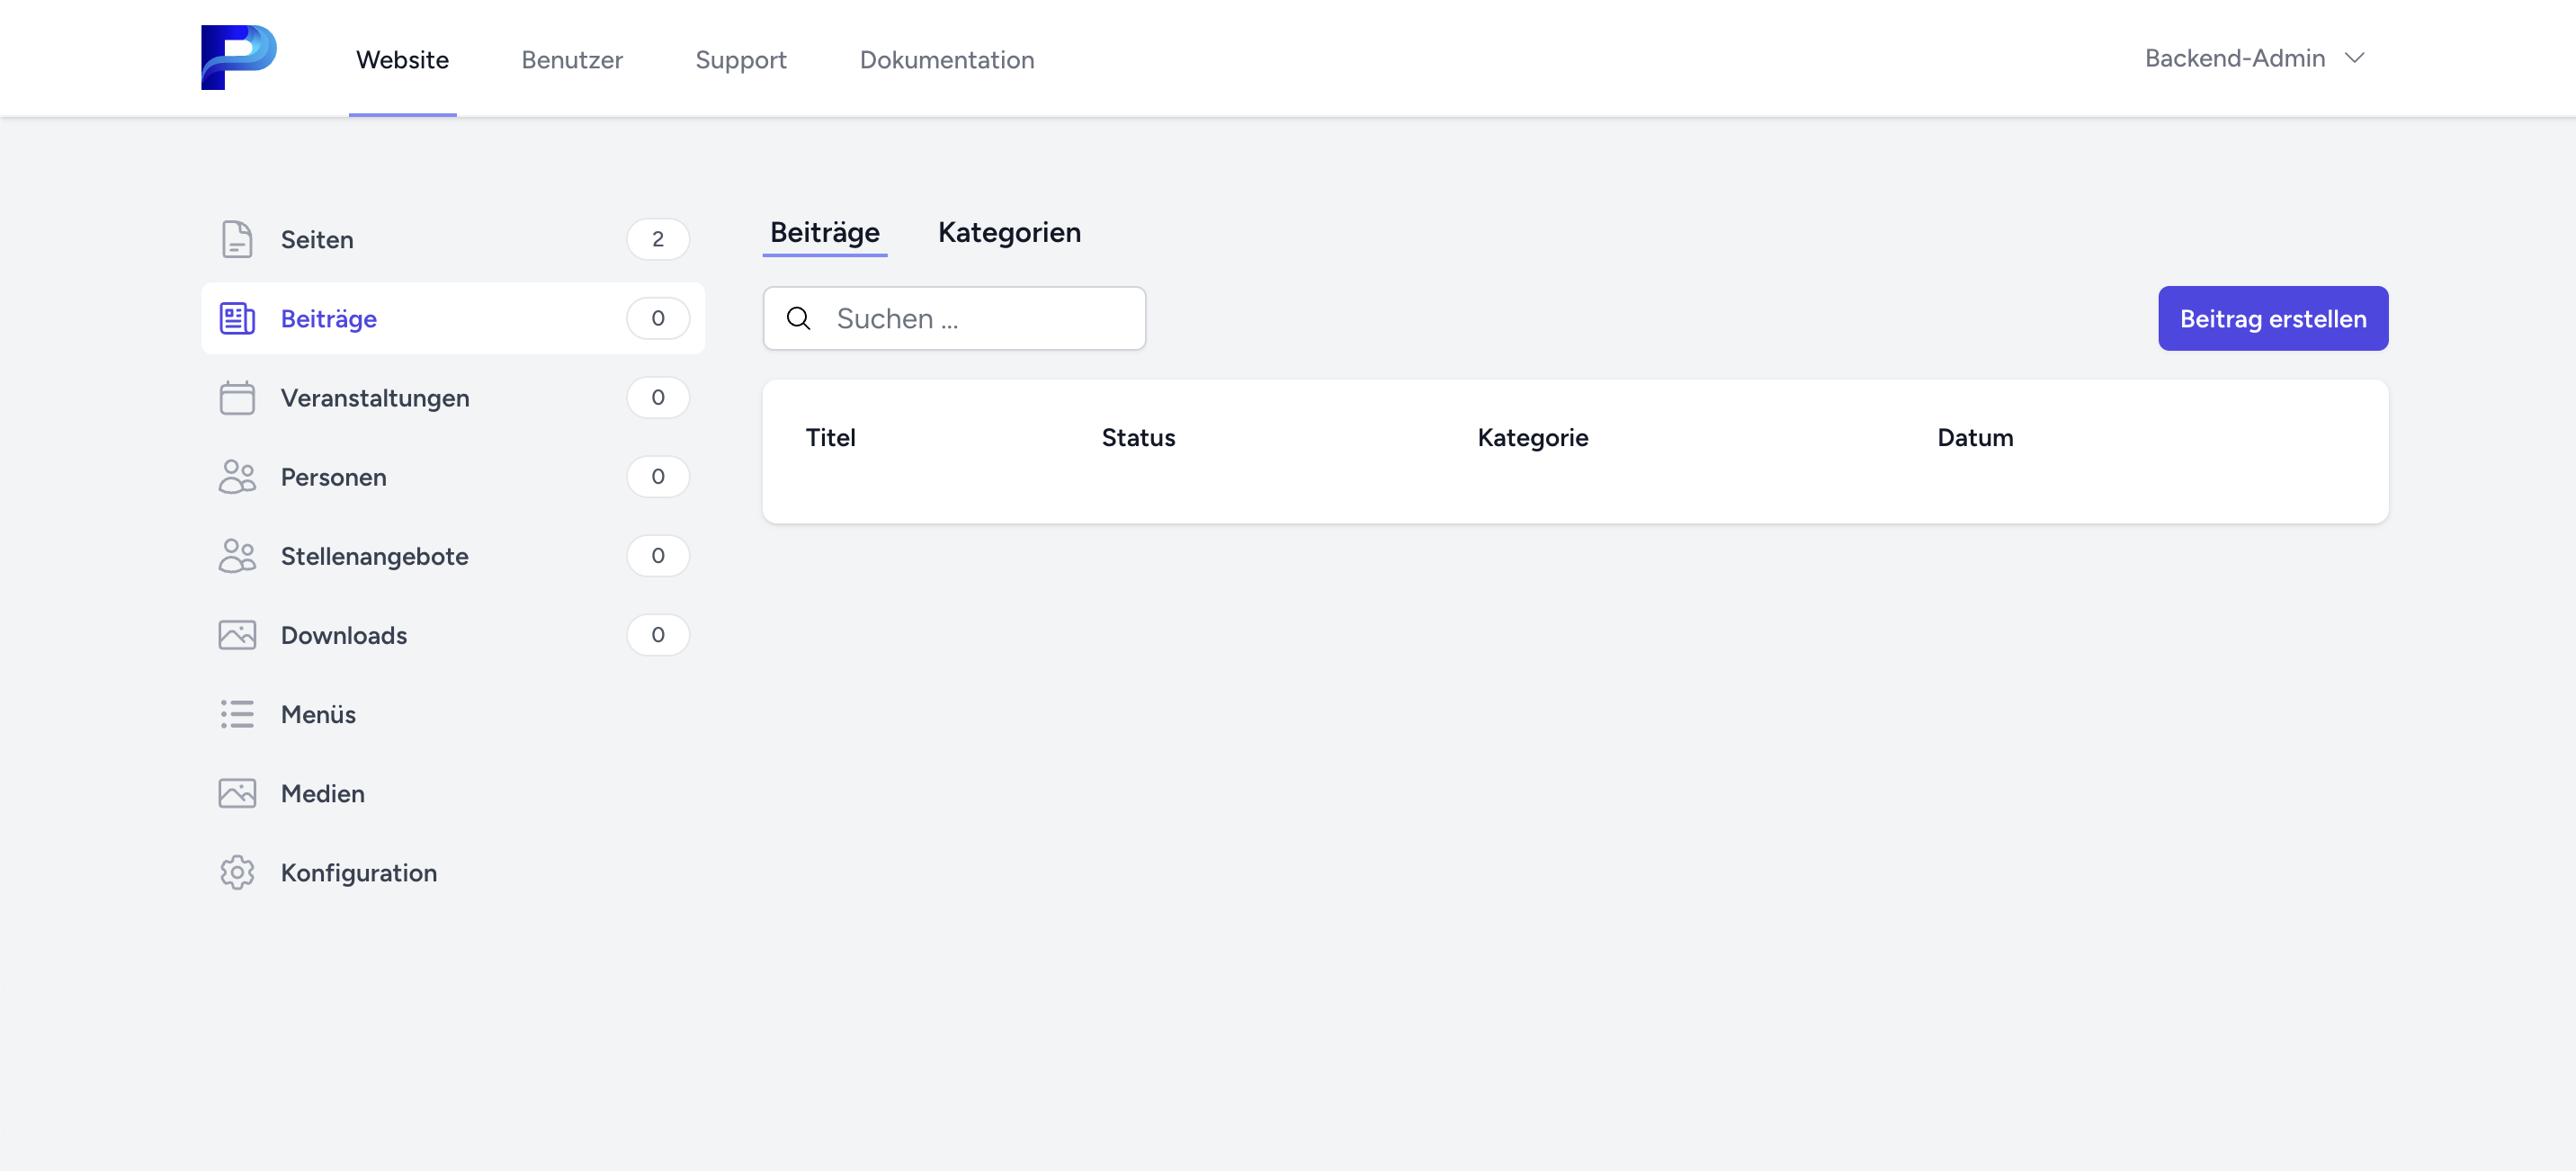The height and width of the screenshot is (1171, 2576).
Task: Open the Dokumentation navigation item
Action: 946,59
